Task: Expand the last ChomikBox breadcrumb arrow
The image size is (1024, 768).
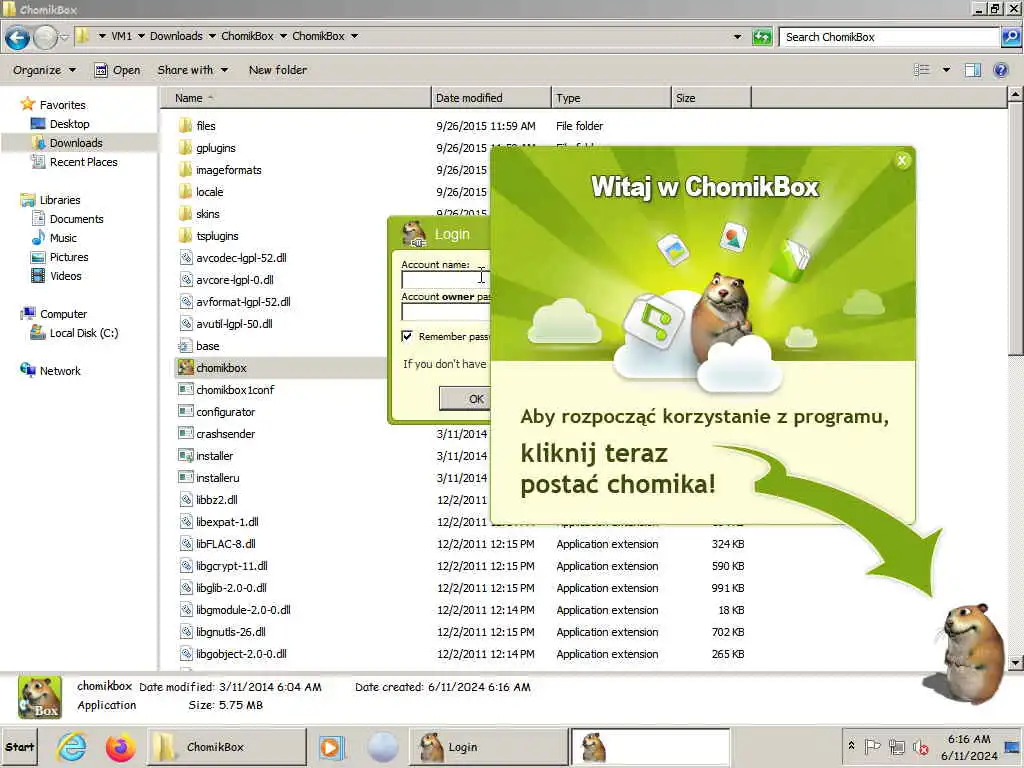Action: [355, 37]
